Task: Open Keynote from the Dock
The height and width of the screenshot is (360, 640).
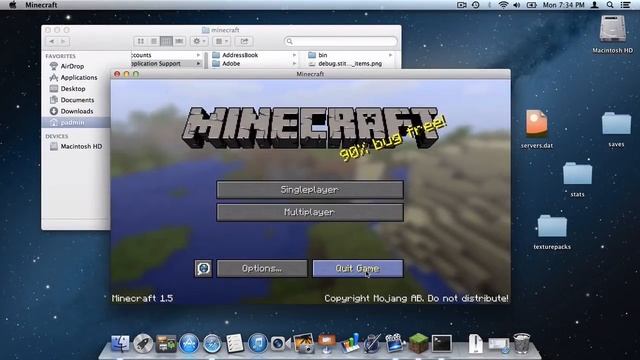Action: [x=327, y=343]
